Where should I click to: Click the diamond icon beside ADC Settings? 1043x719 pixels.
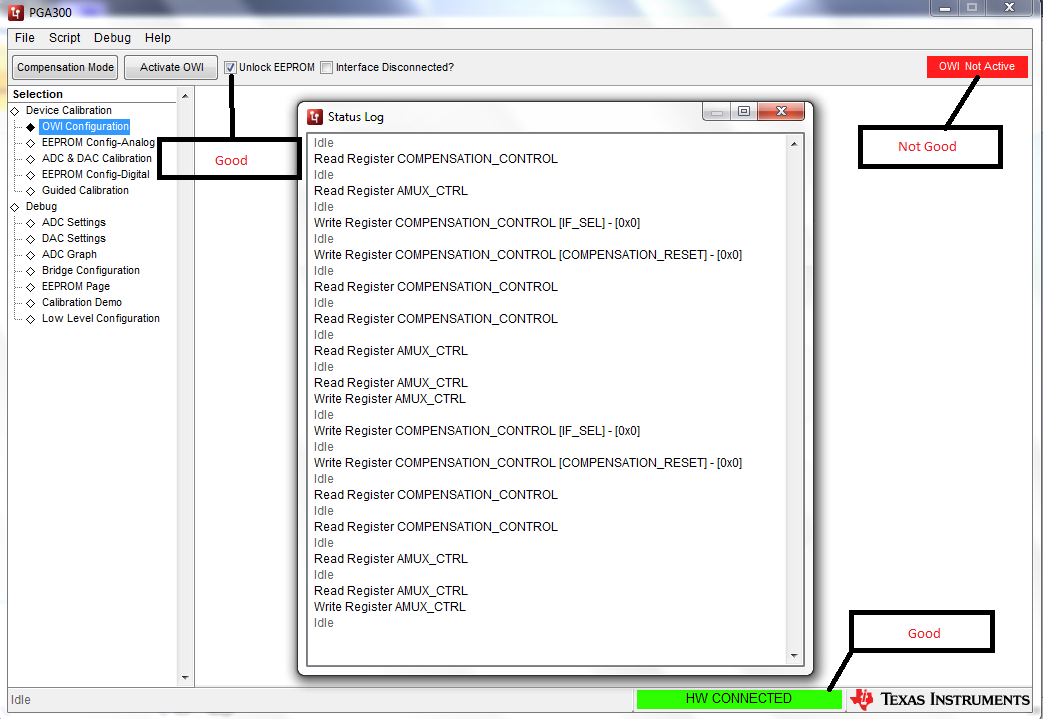31,223
